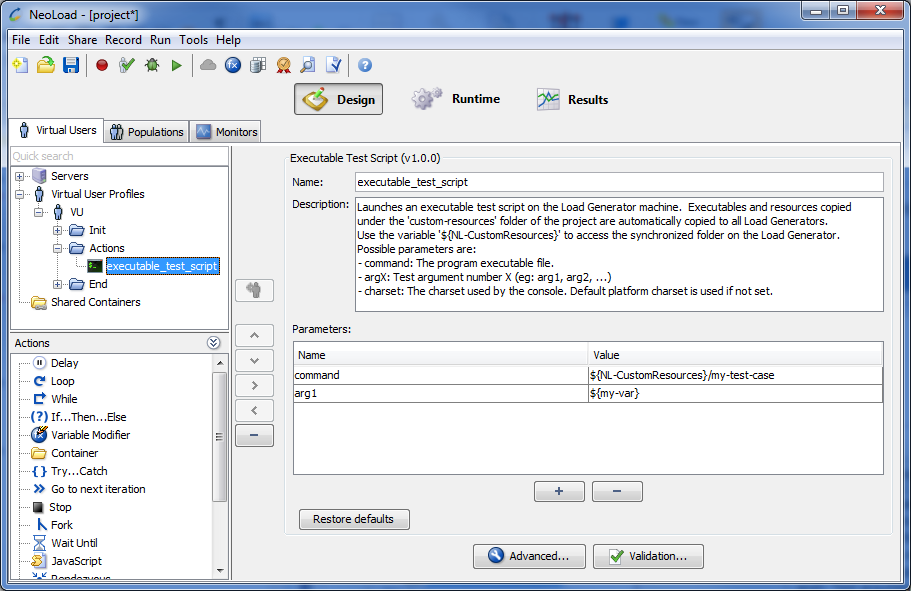
Task: Select executable_test_script in the tree
Action: pos(162,266)
